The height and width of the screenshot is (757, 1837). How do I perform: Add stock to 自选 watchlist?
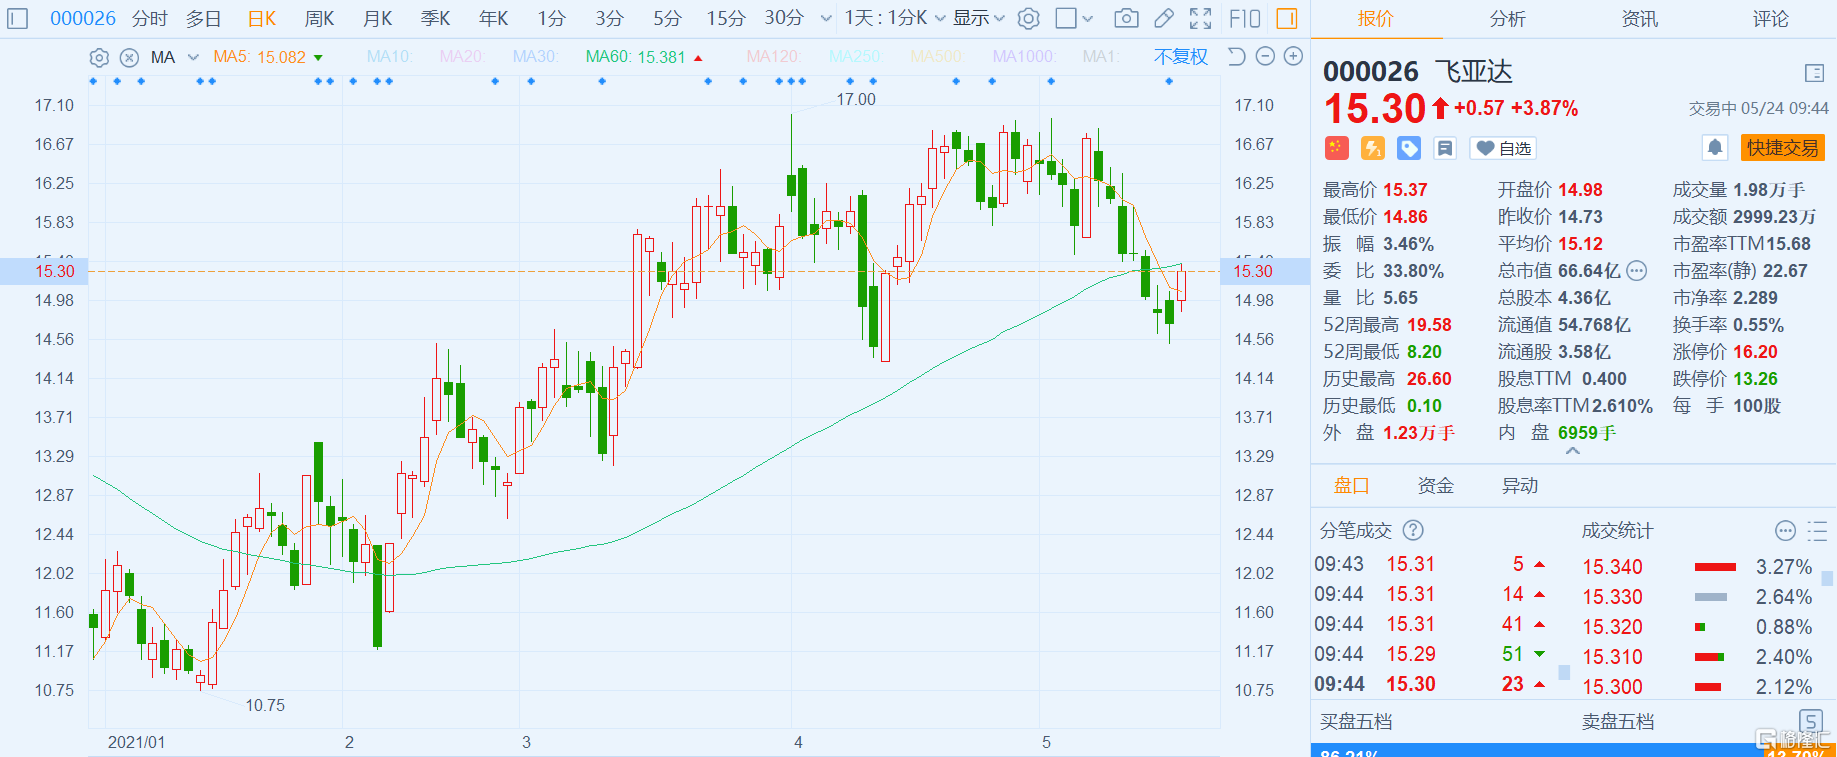[x=1503, y=148]
